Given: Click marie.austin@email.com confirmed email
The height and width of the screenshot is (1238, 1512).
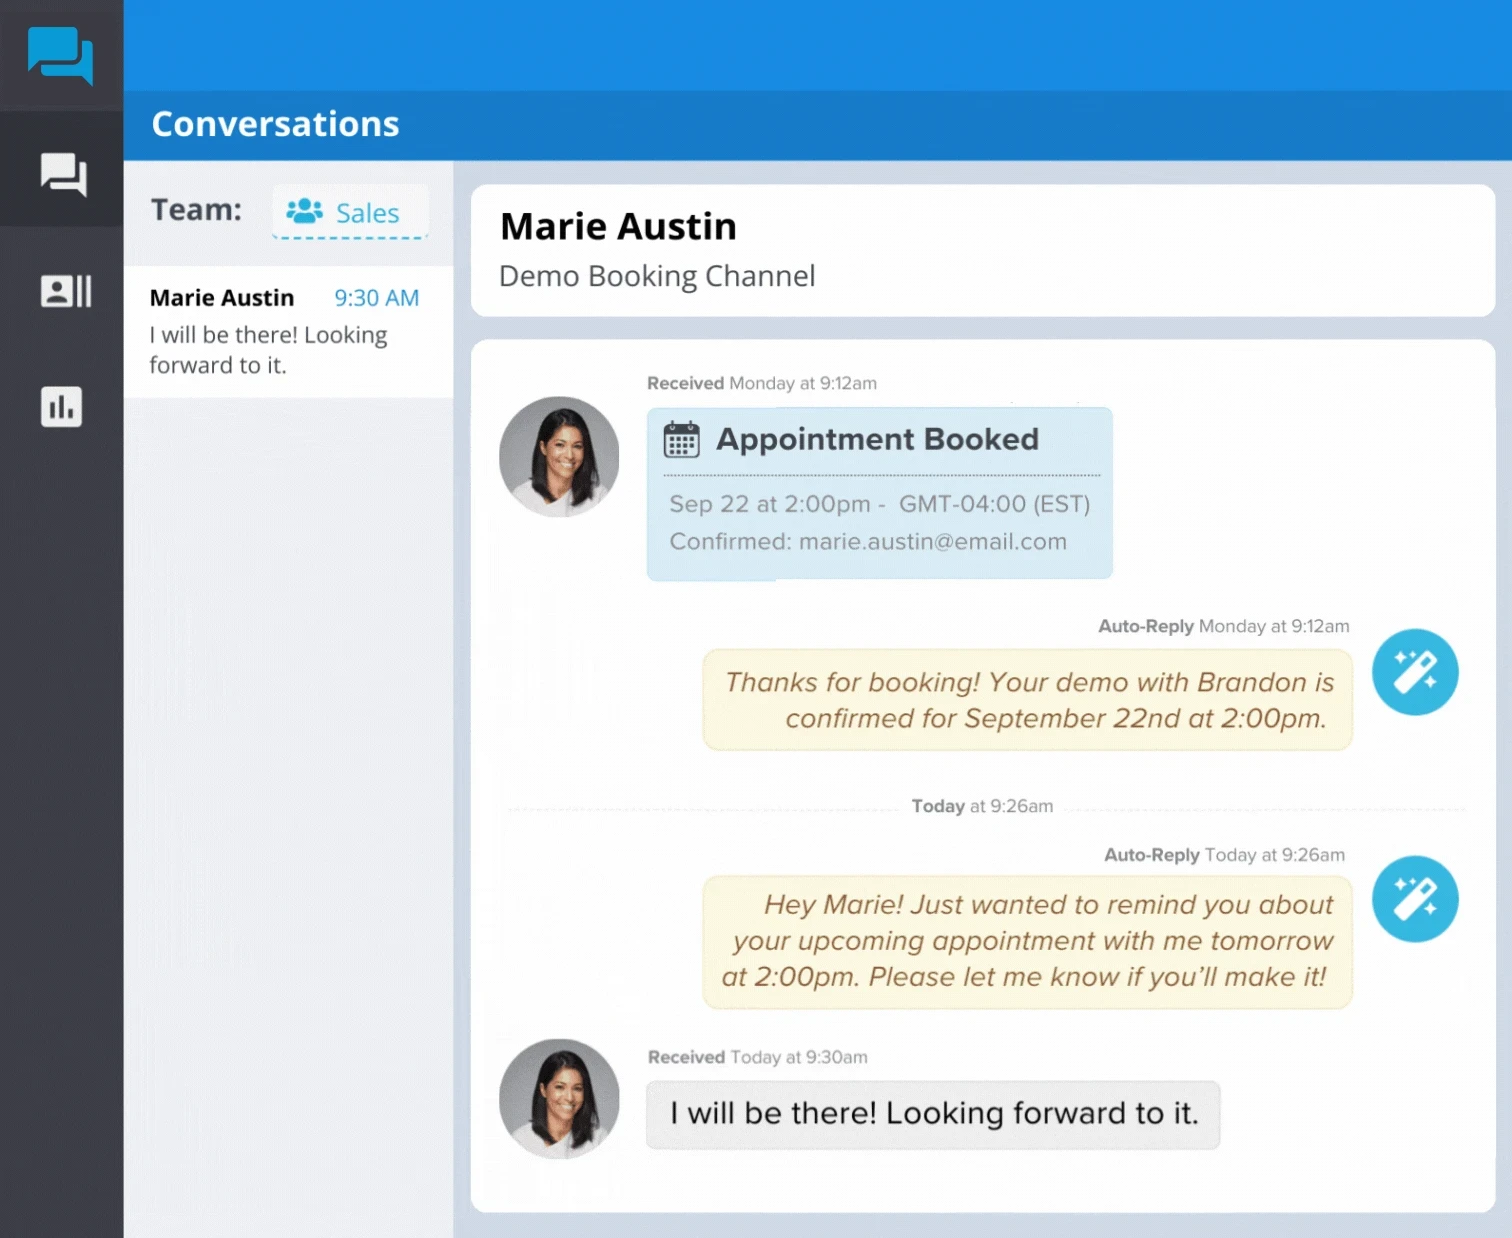Looking at the screenshot, I should click(x=933, y=541).
